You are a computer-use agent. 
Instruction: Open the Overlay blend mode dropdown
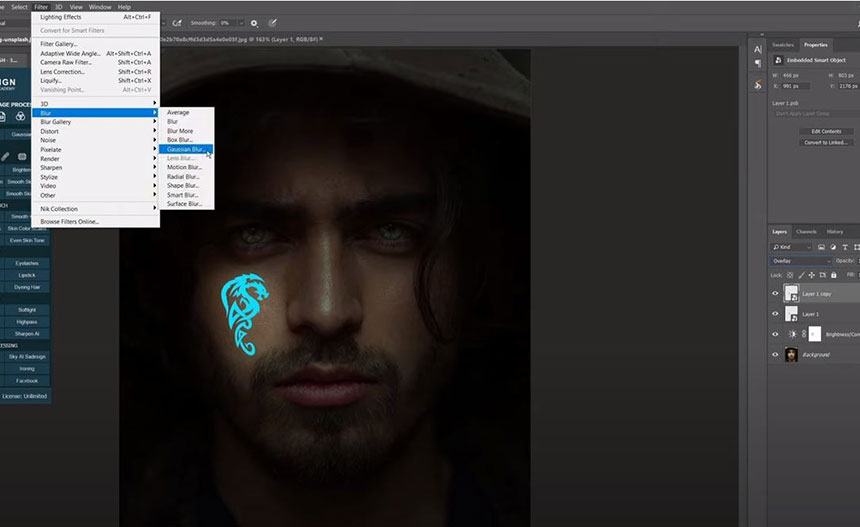coord(800,261)
